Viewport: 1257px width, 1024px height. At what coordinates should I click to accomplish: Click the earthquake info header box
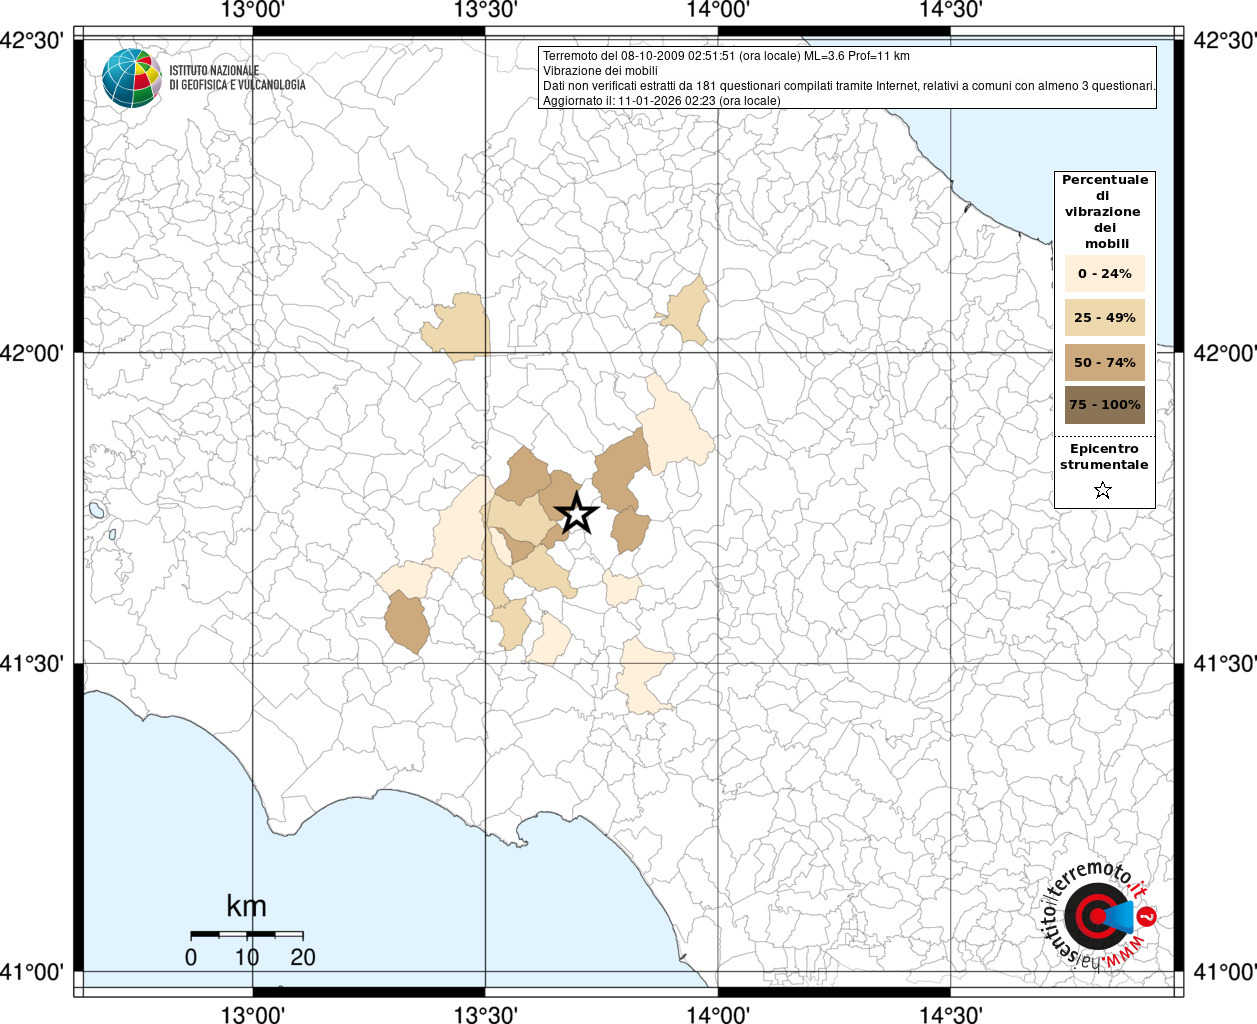click(847, 77)
